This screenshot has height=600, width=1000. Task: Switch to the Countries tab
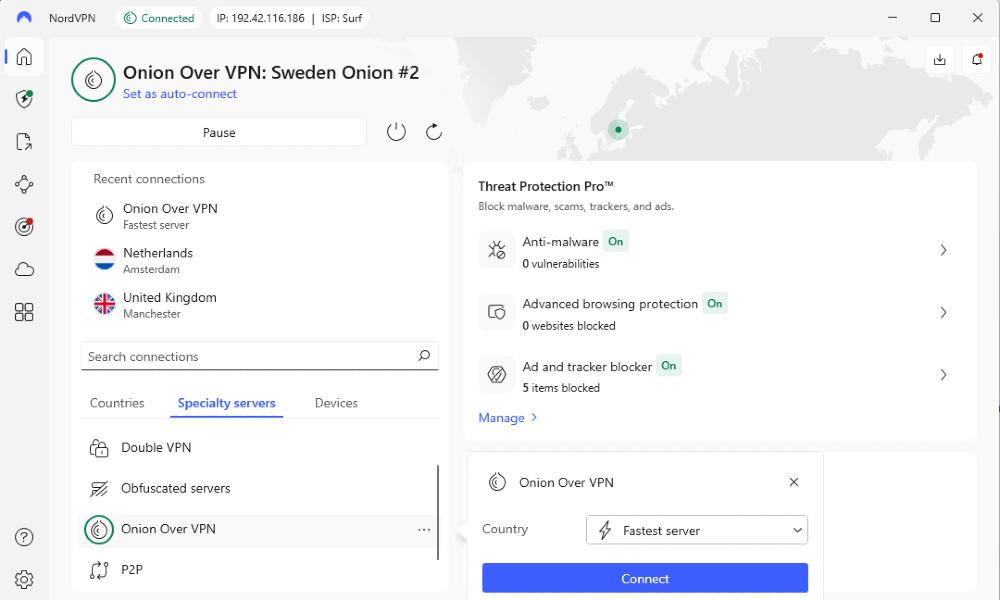116,403
